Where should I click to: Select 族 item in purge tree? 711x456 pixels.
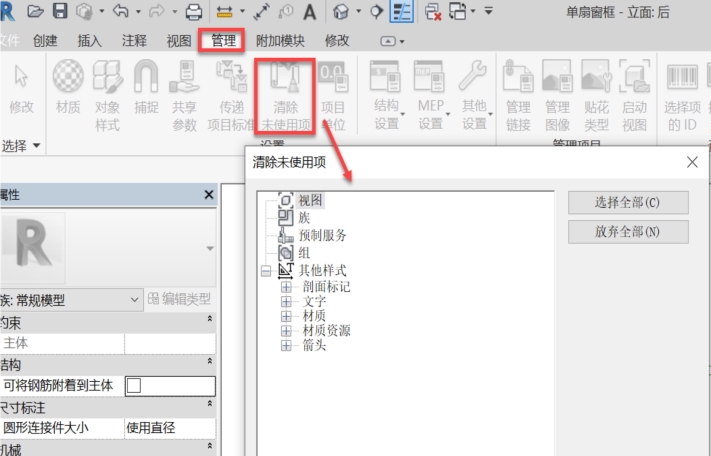(304, 218)
